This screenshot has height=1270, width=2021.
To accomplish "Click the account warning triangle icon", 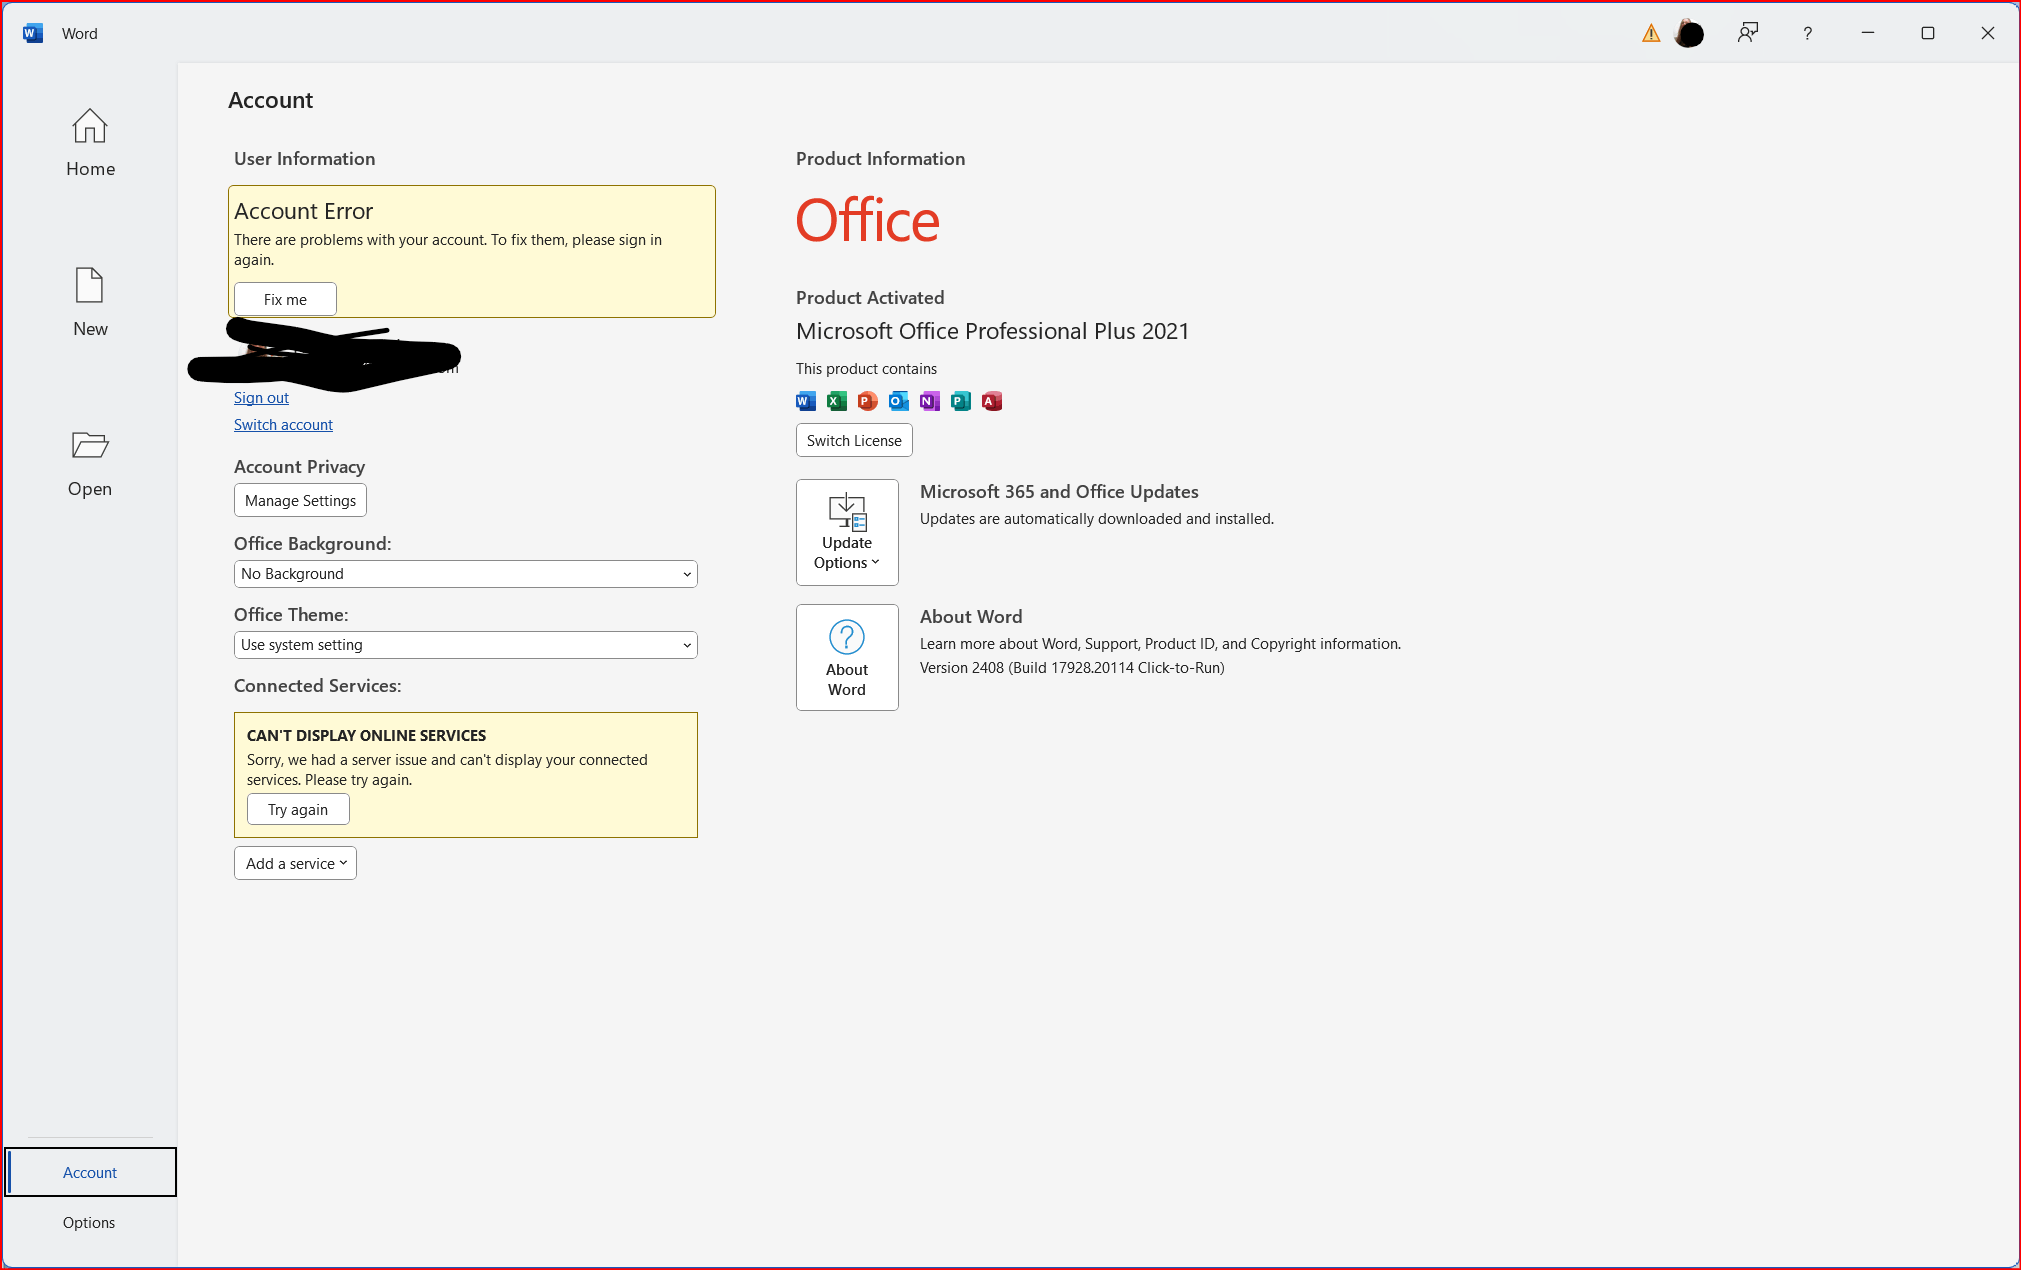I will (1651, 34).
